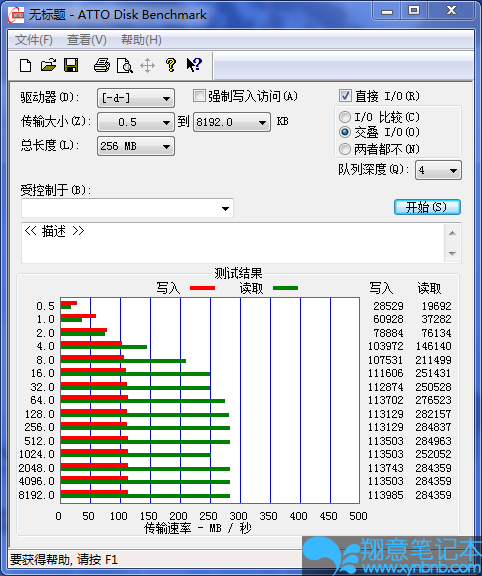Click the write value 103972
The width and height of the screenshot is (482, 576).
point(386,346)
